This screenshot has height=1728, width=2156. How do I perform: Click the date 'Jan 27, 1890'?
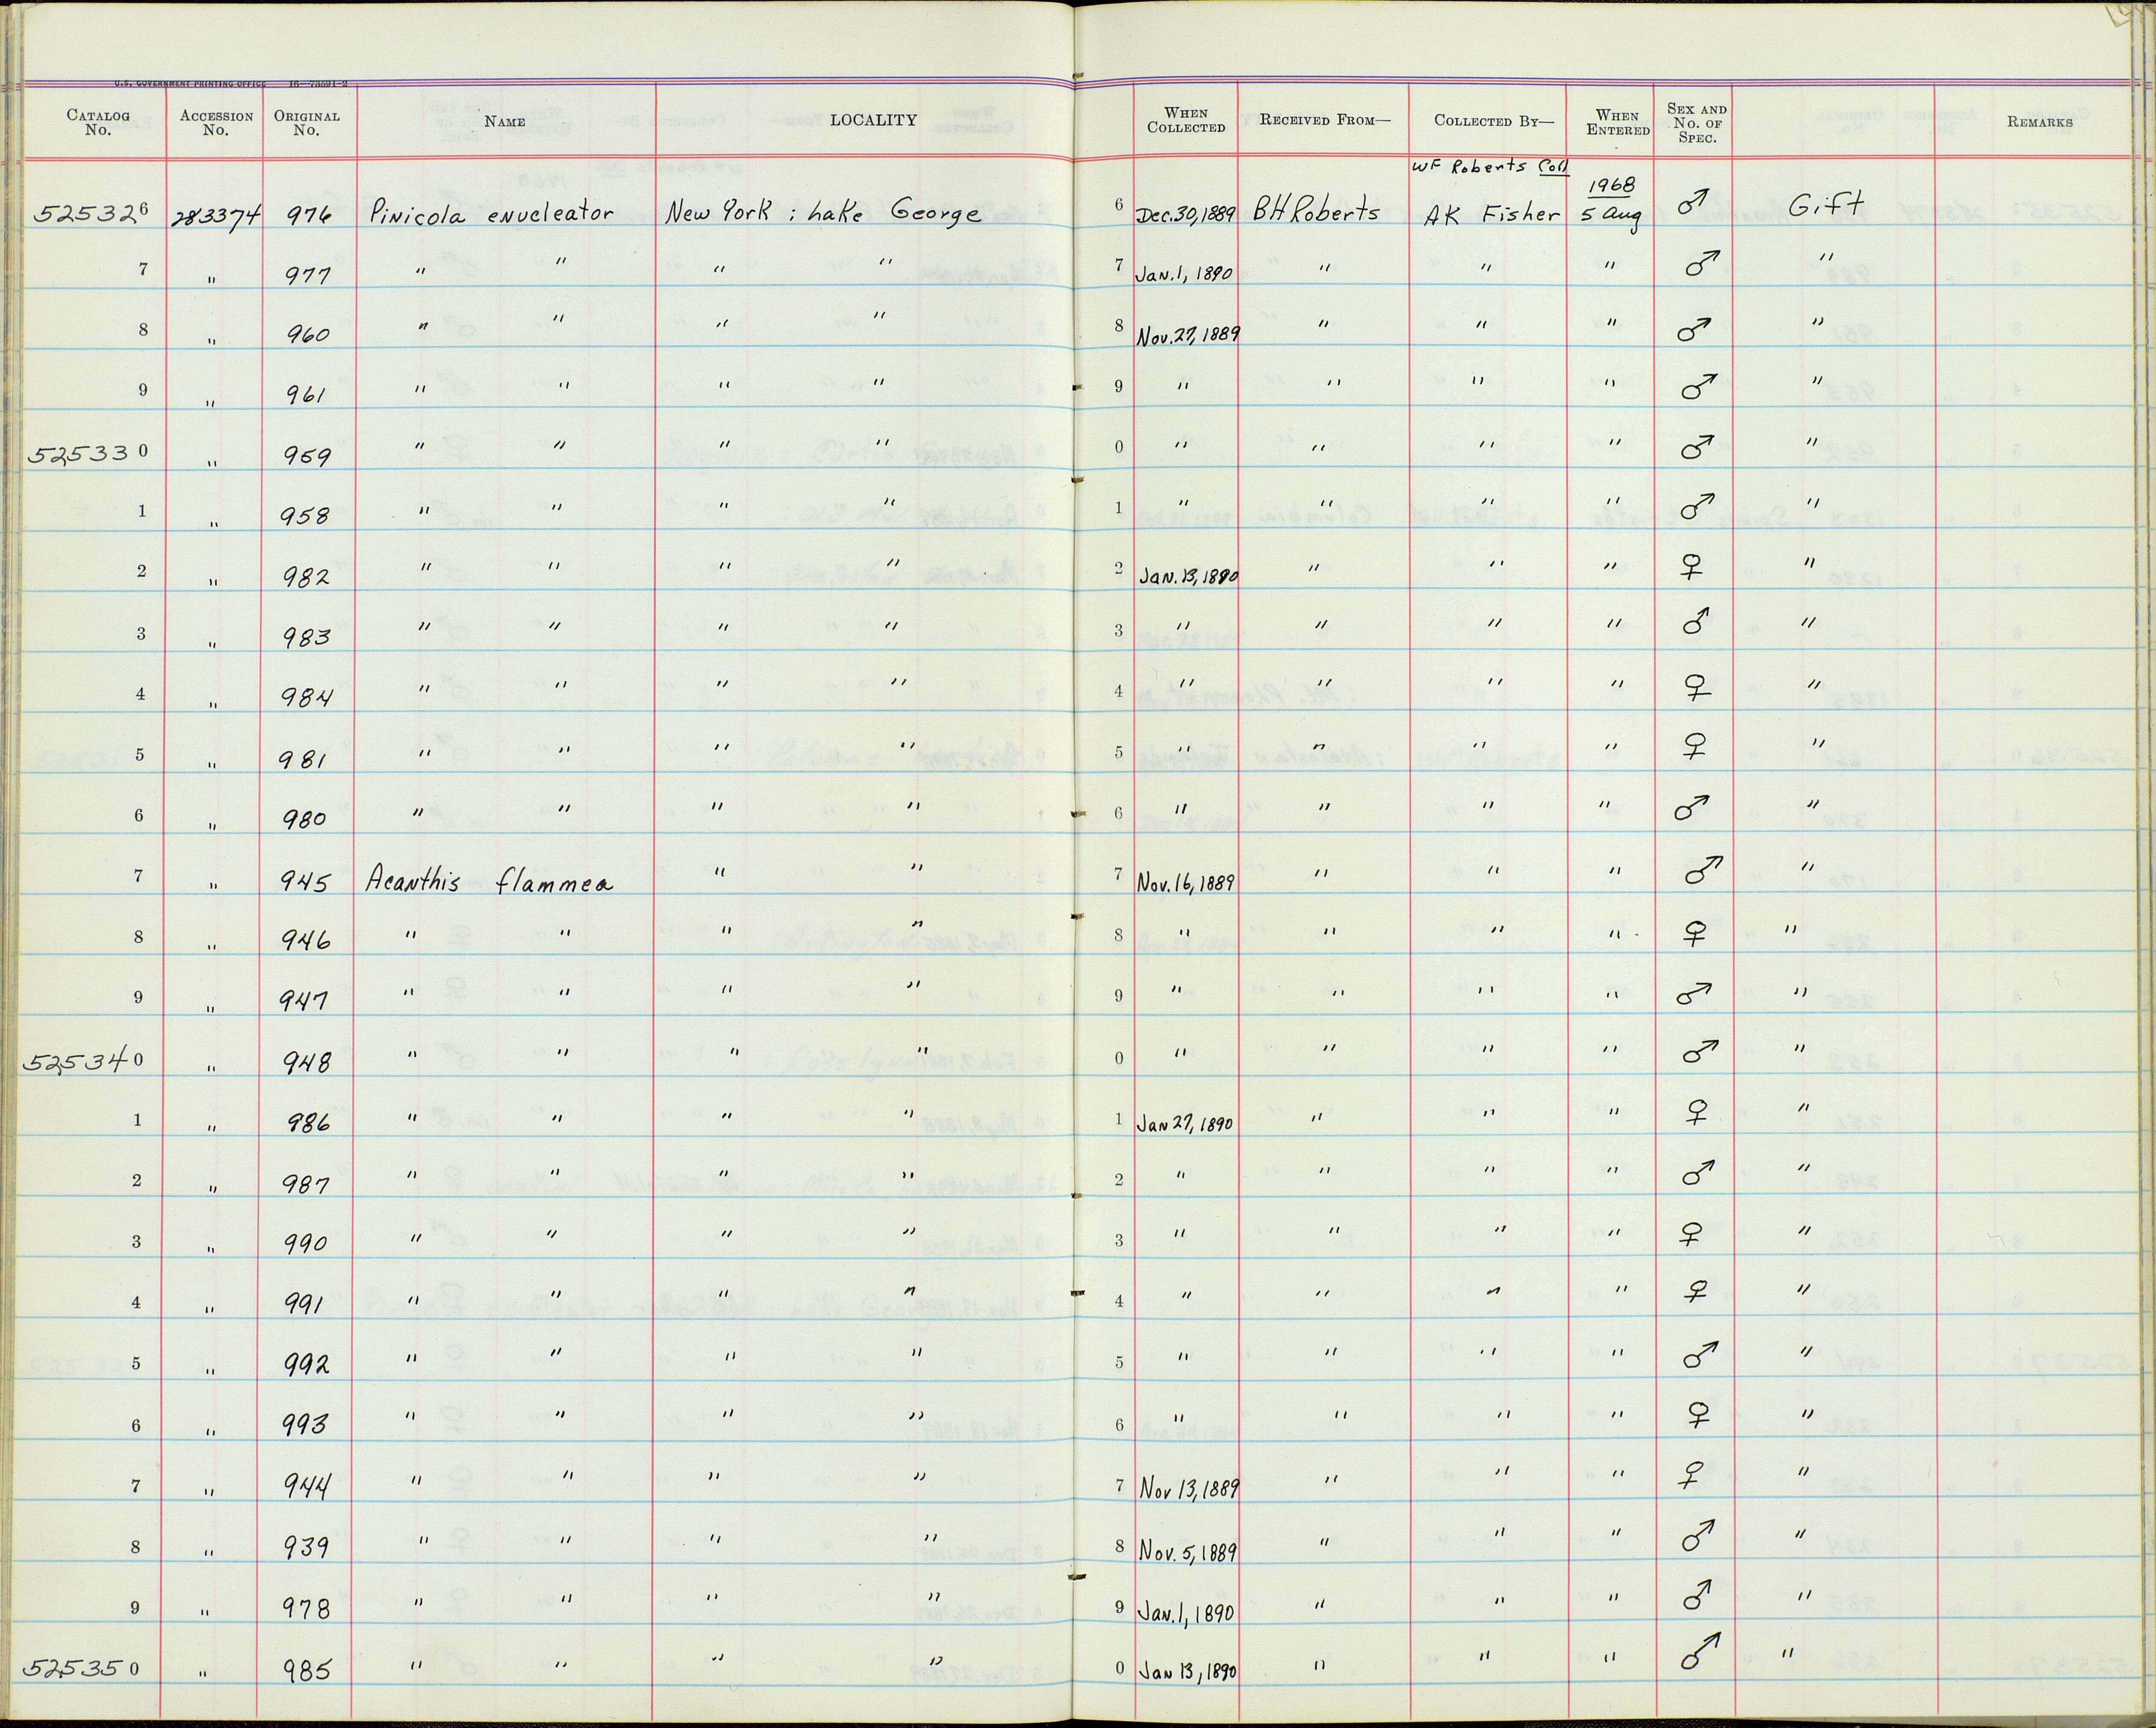click(1186, 1123)
